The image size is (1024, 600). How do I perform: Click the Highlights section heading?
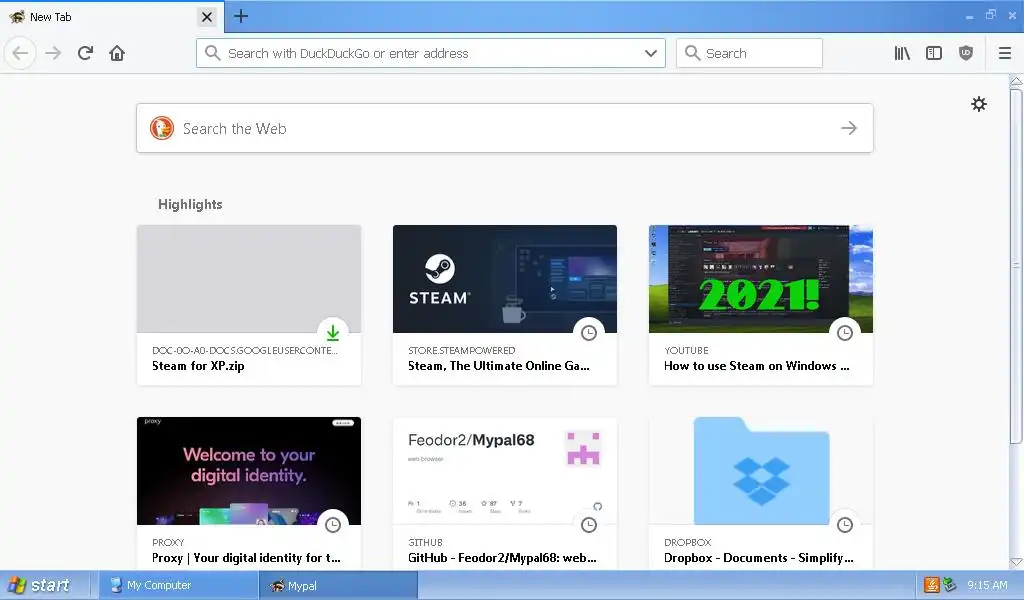pyautogui.click(x=190, y=204)
